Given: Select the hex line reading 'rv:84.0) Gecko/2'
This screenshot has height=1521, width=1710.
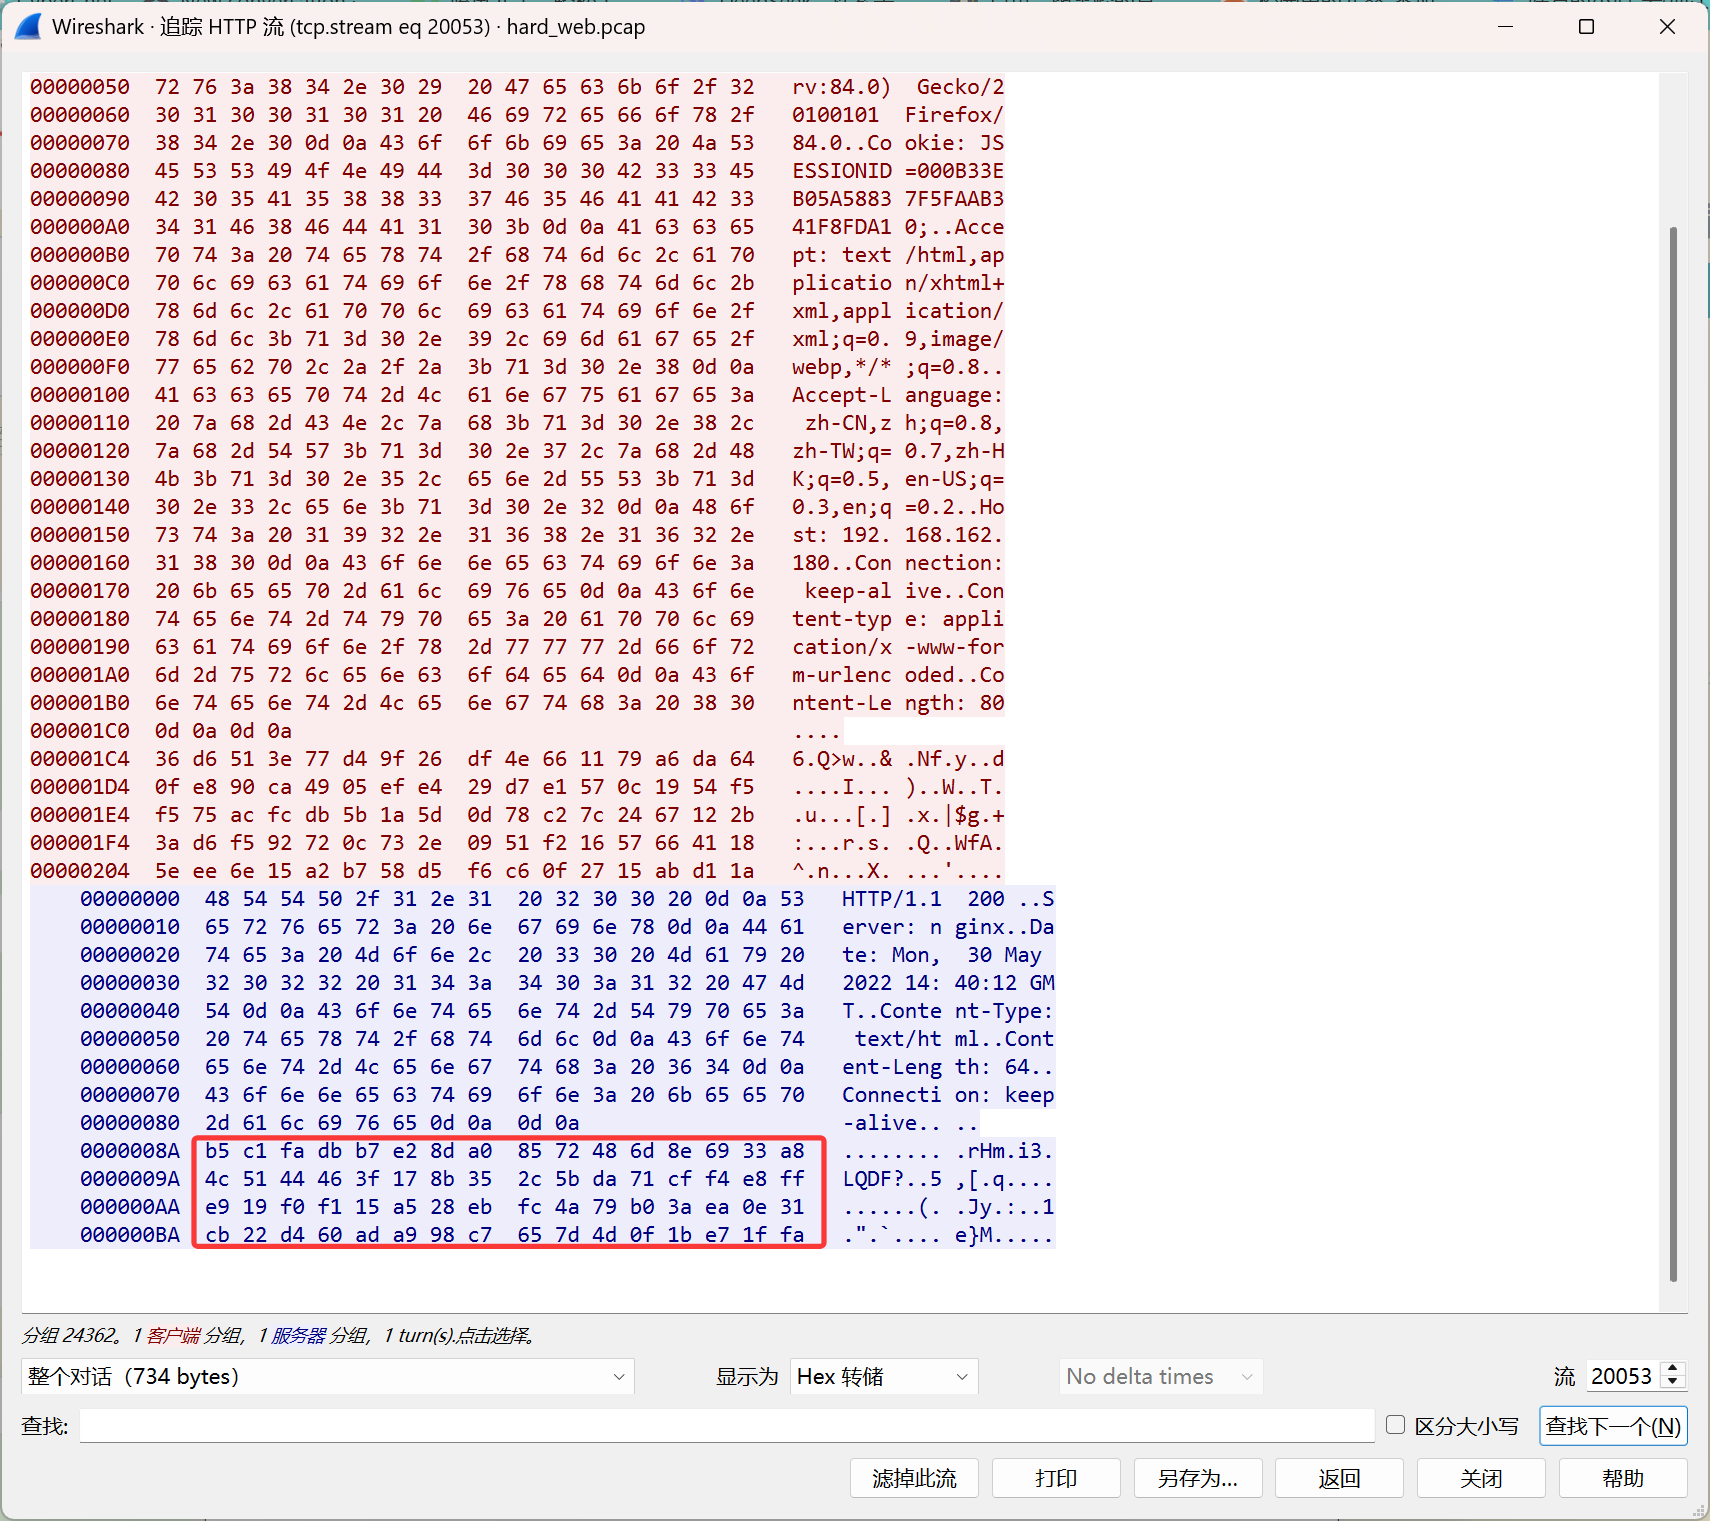Looking at the screenshot, I should [517, 87].
